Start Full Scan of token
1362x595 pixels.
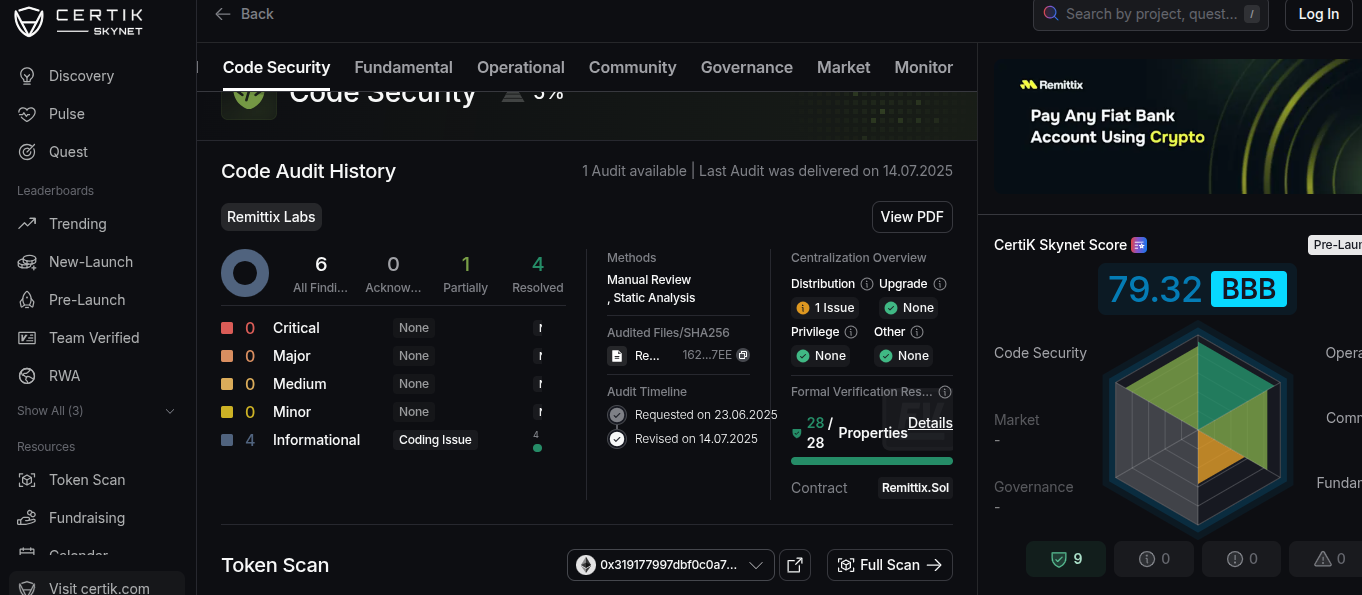coord(889,565)
